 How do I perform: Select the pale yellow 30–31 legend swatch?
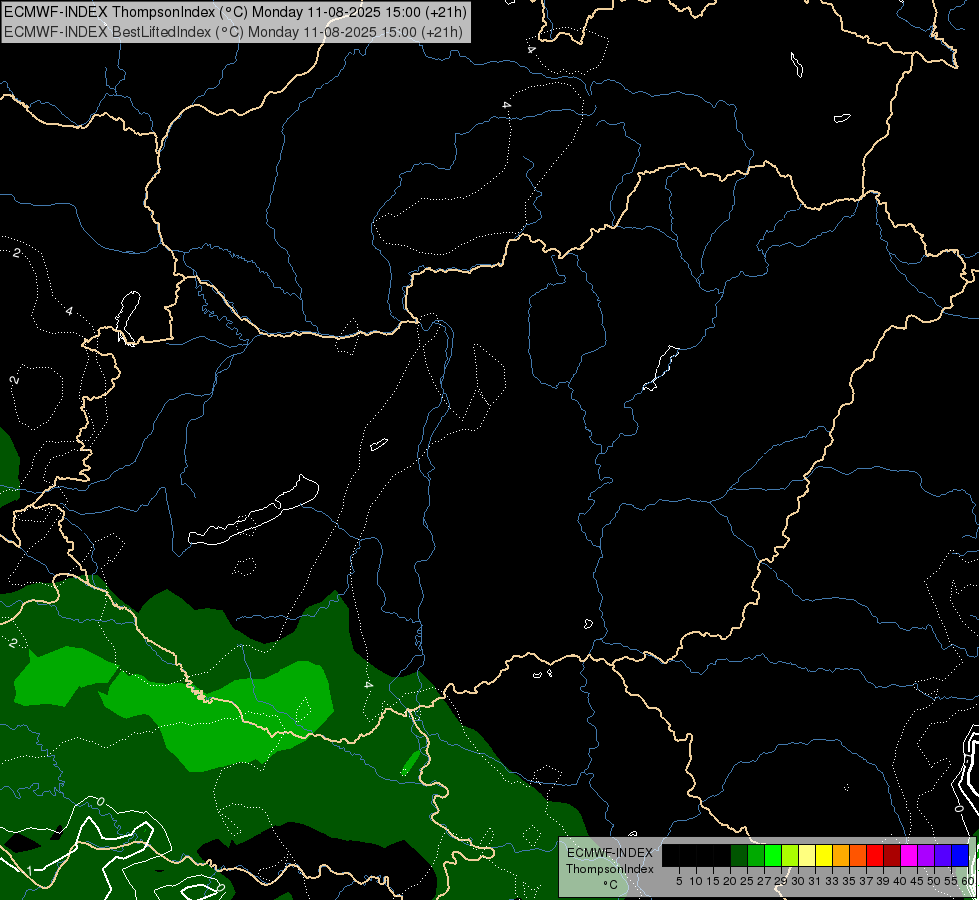tap(807, 855)
